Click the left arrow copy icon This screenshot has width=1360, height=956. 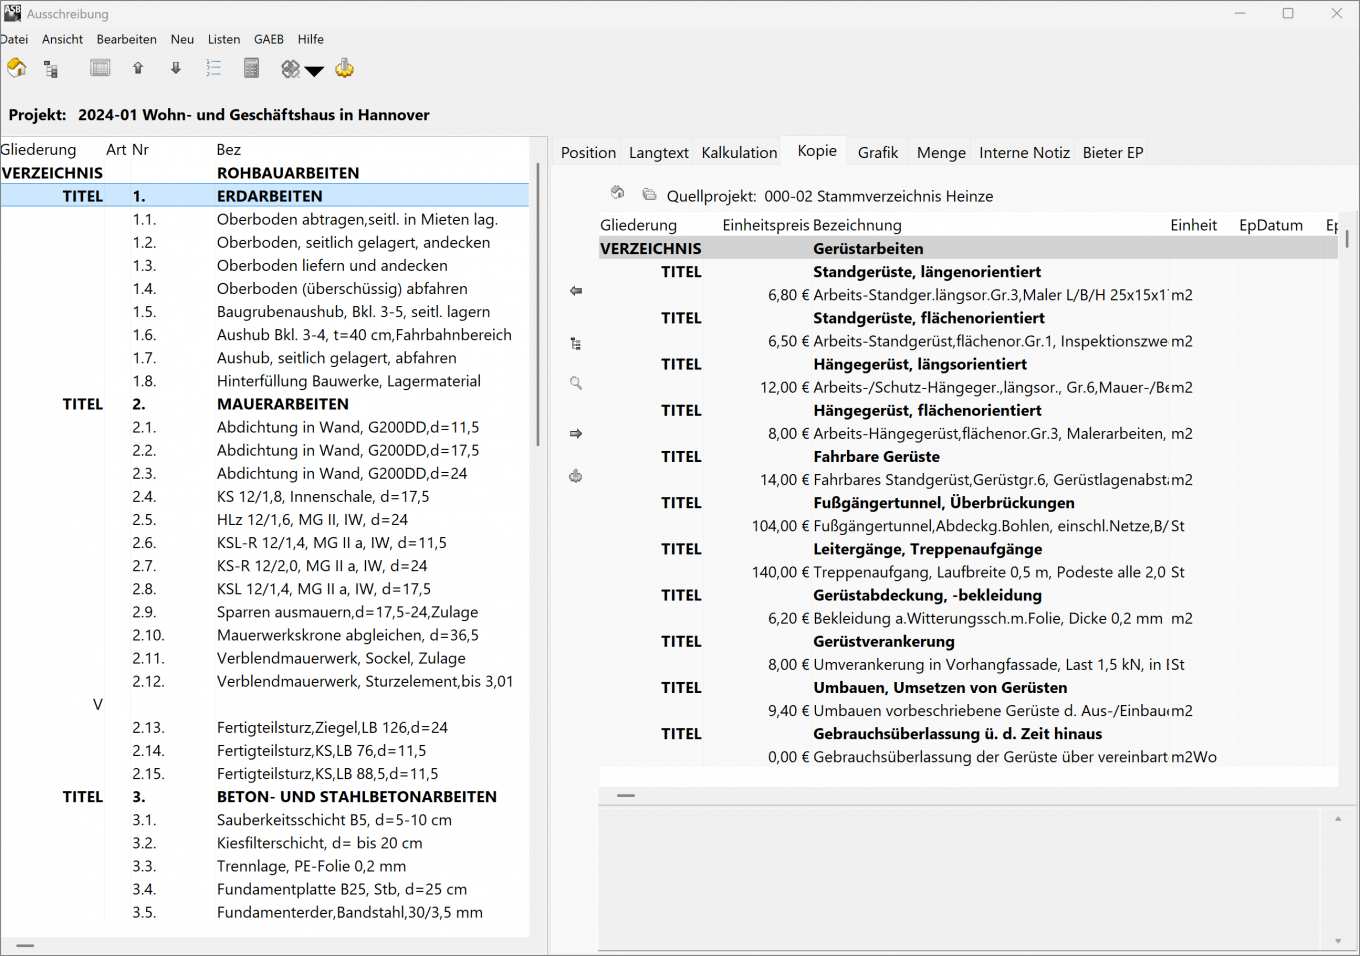(576, 291)
